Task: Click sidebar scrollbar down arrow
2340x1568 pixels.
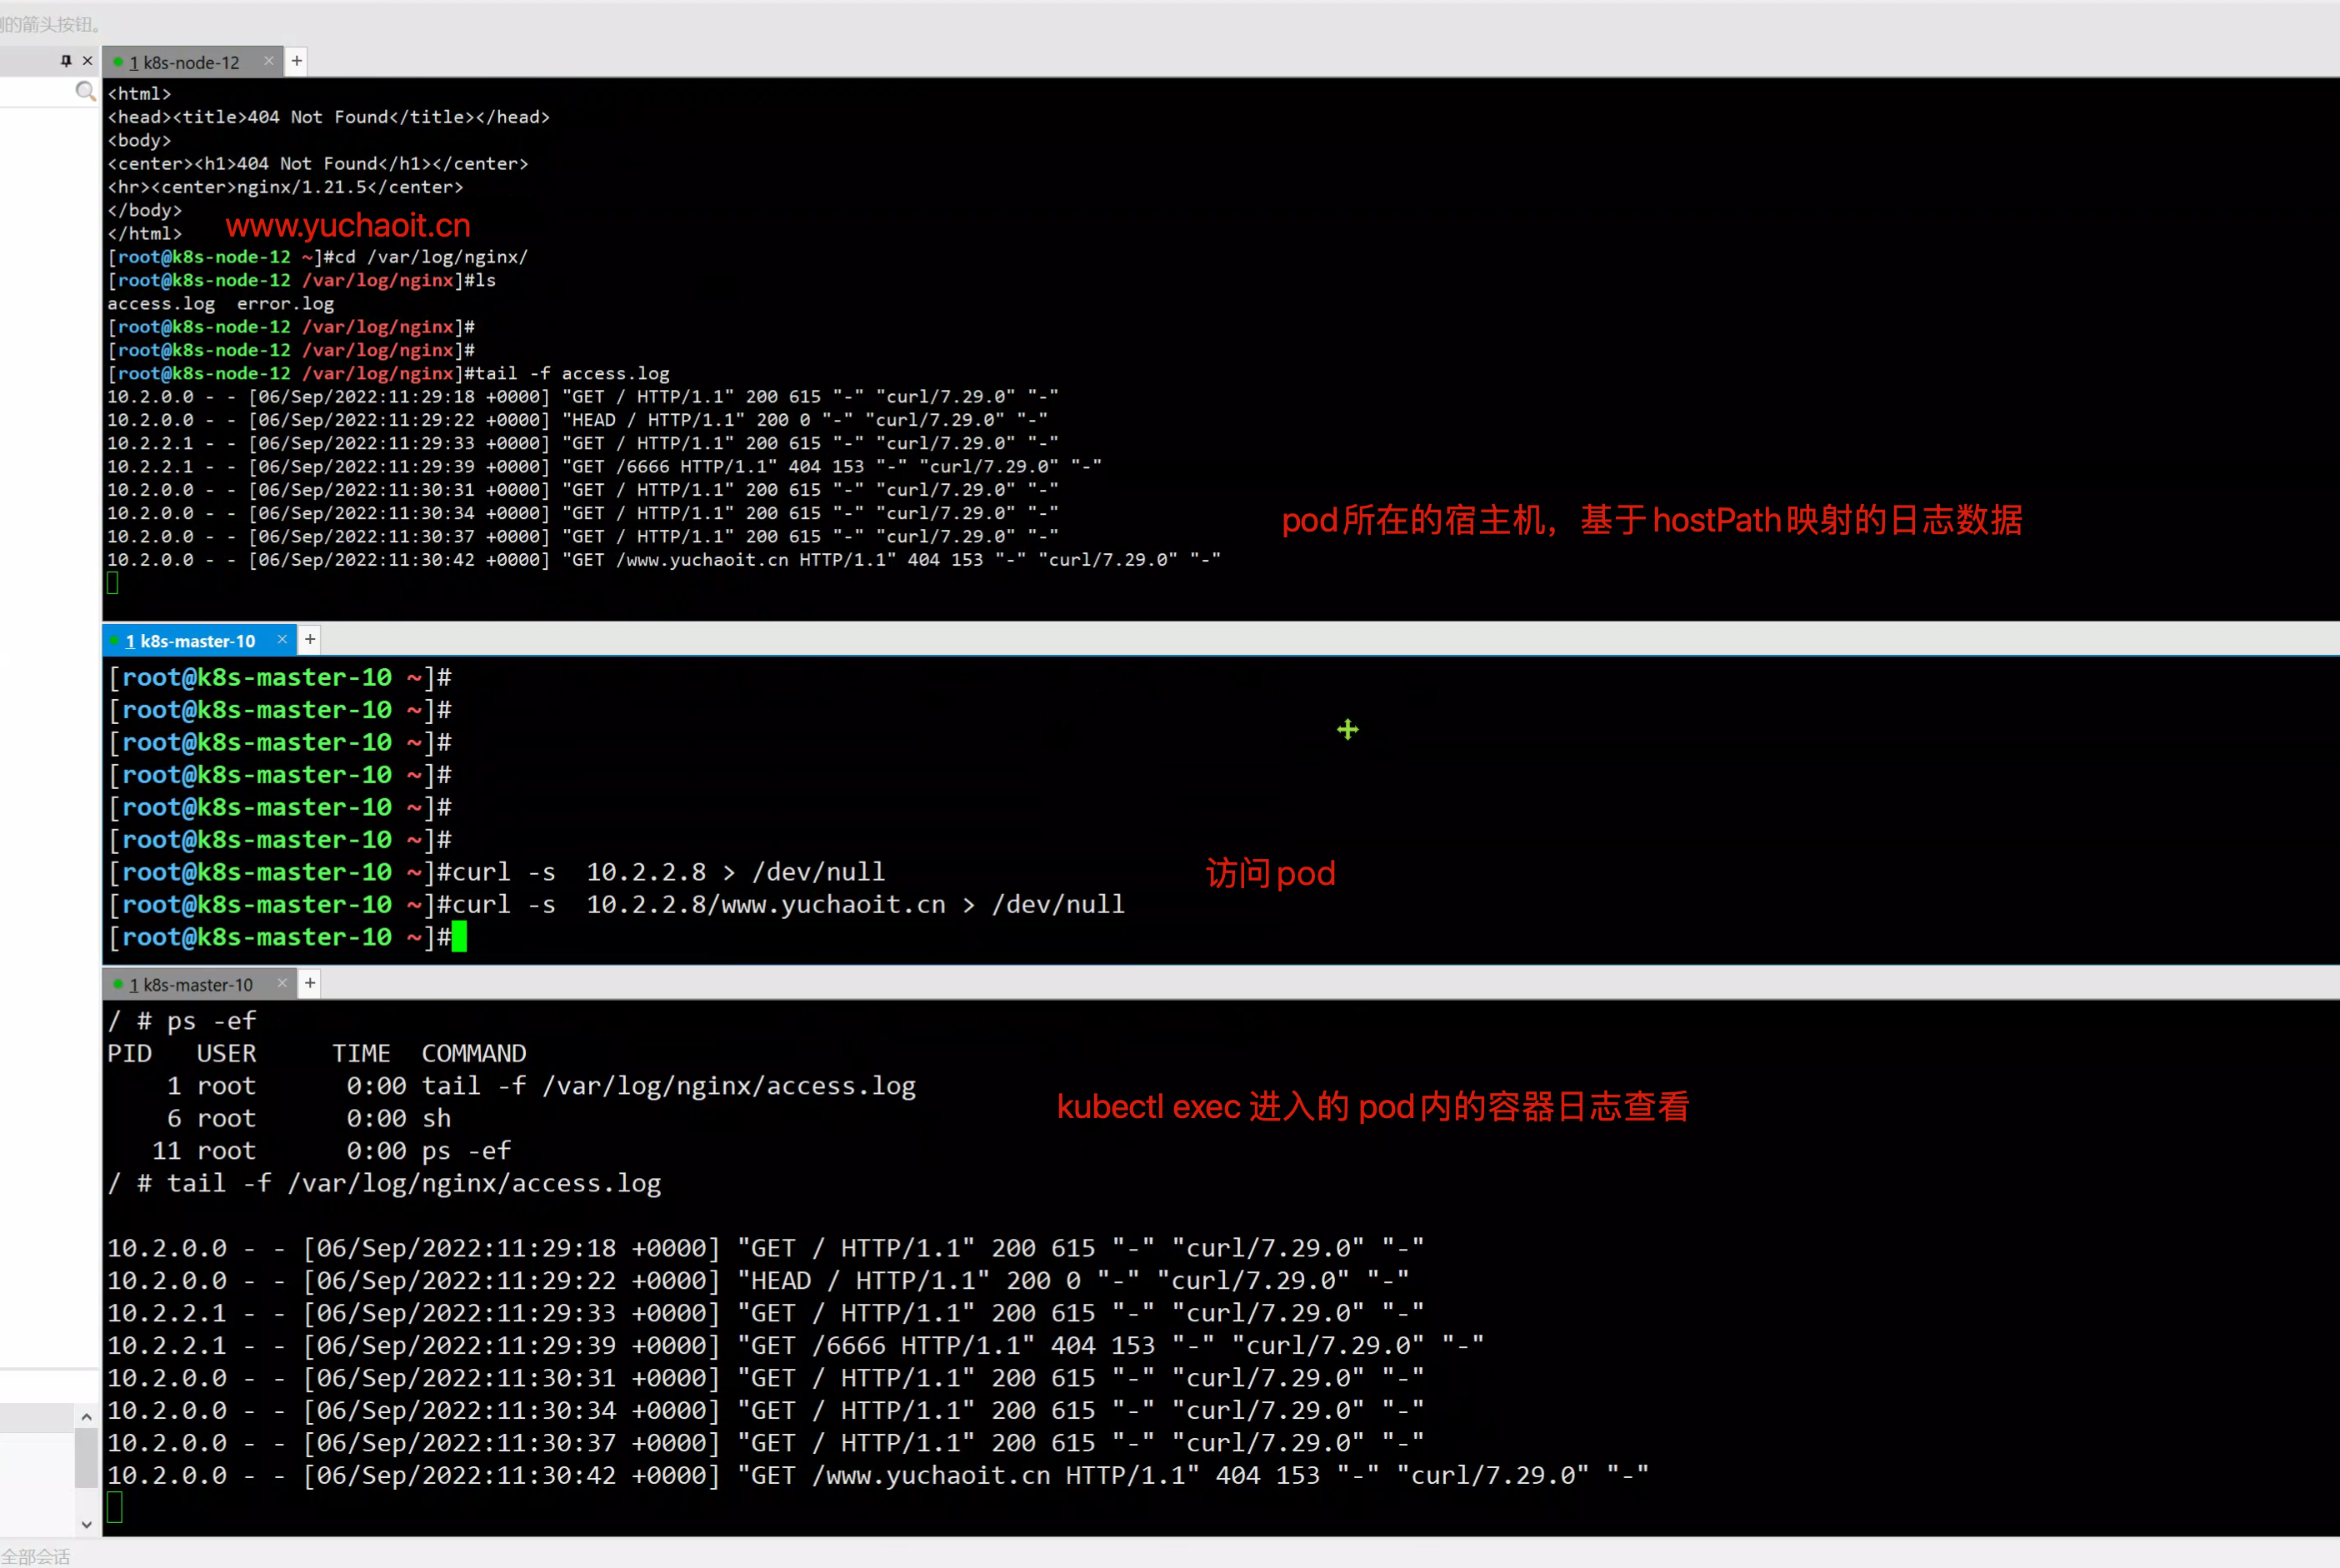Action: tap(87, 1525)
